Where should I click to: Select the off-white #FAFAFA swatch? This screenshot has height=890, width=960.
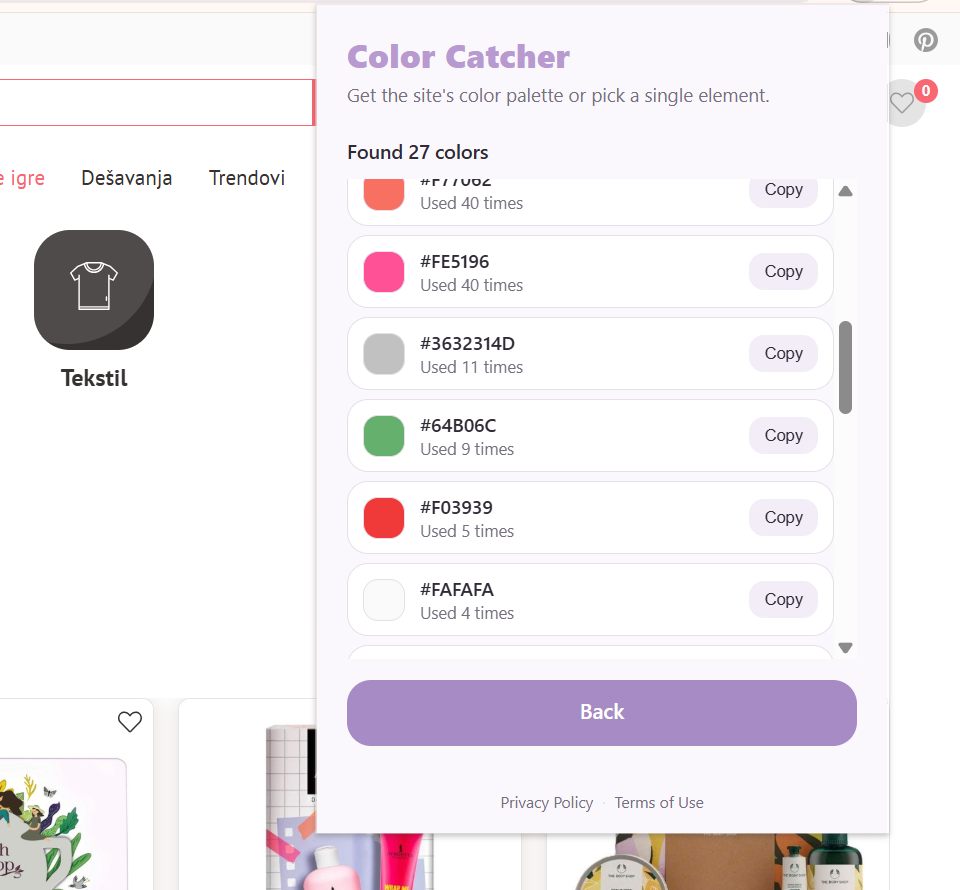(384, 600)
